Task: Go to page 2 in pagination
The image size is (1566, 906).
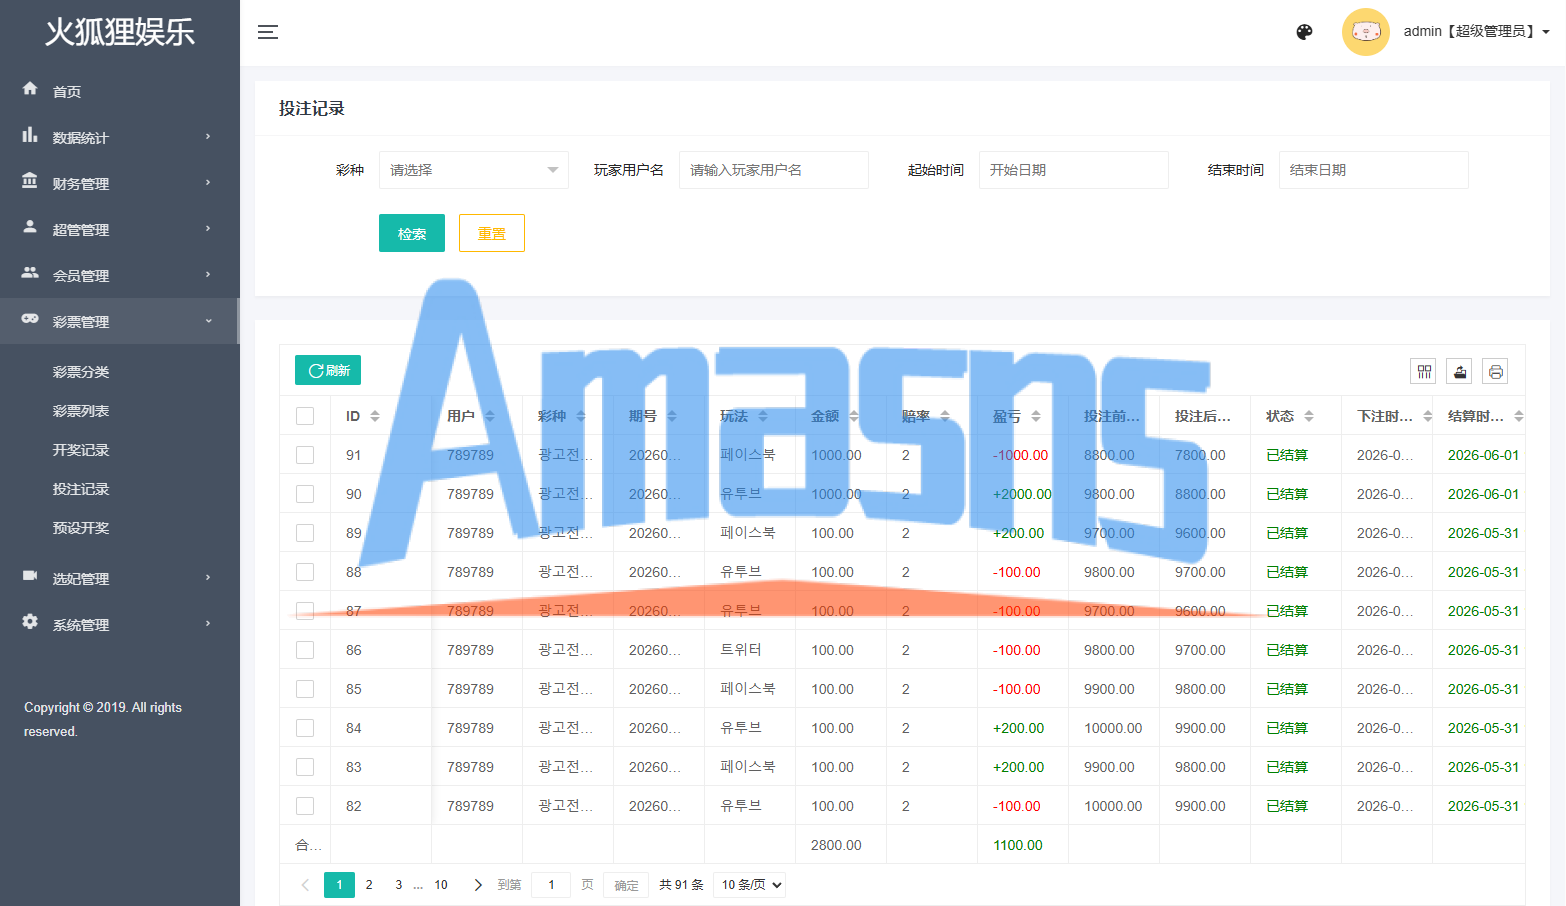Action: 369,885
